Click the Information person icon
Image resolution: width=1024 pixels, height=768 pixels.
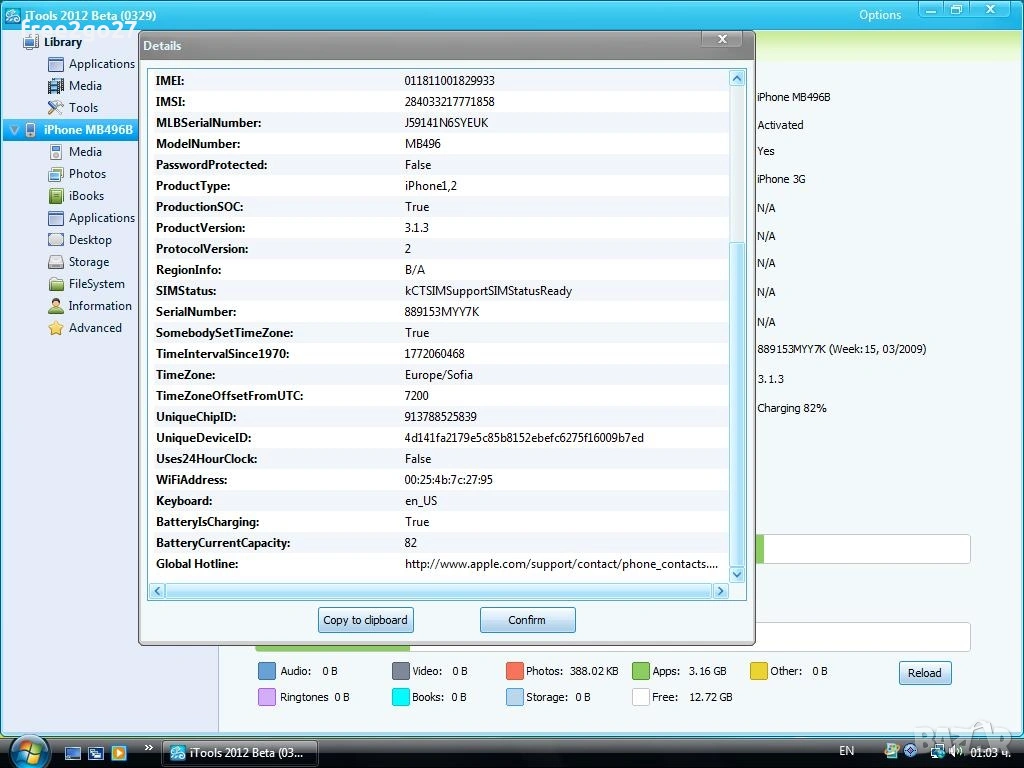[56, 306]
